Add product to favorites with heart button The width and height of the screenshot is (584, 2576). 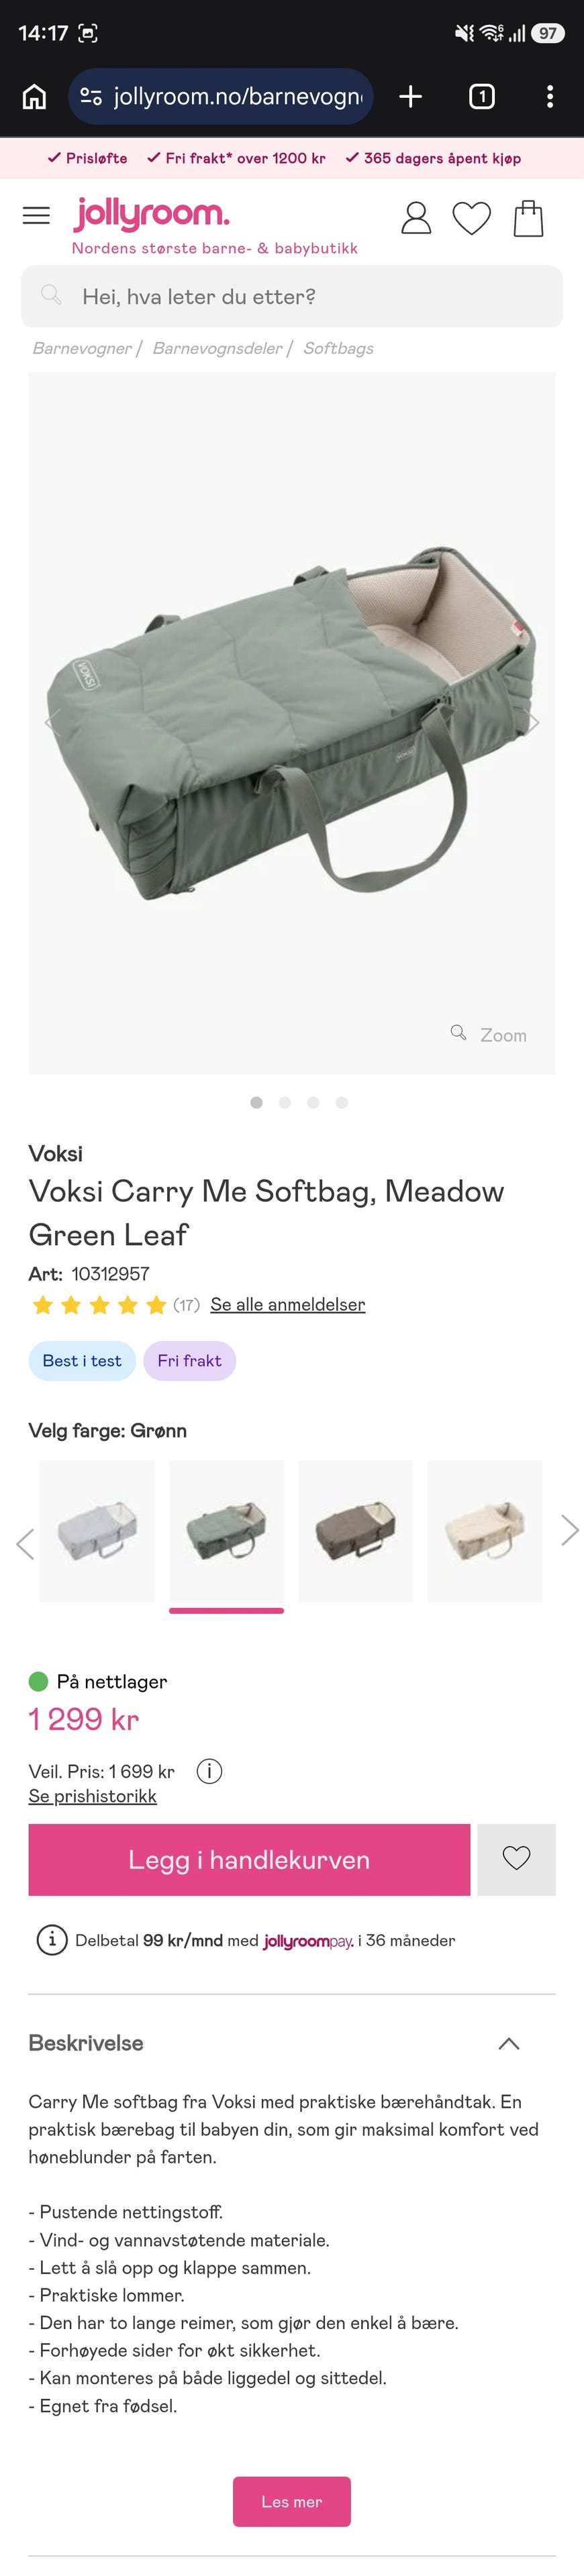click(516, 1859)
